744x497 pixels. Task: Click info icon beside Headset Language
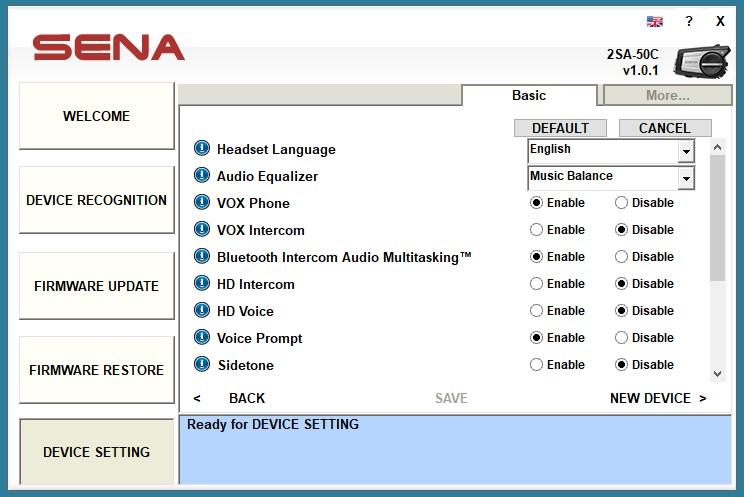click(202, 149)
